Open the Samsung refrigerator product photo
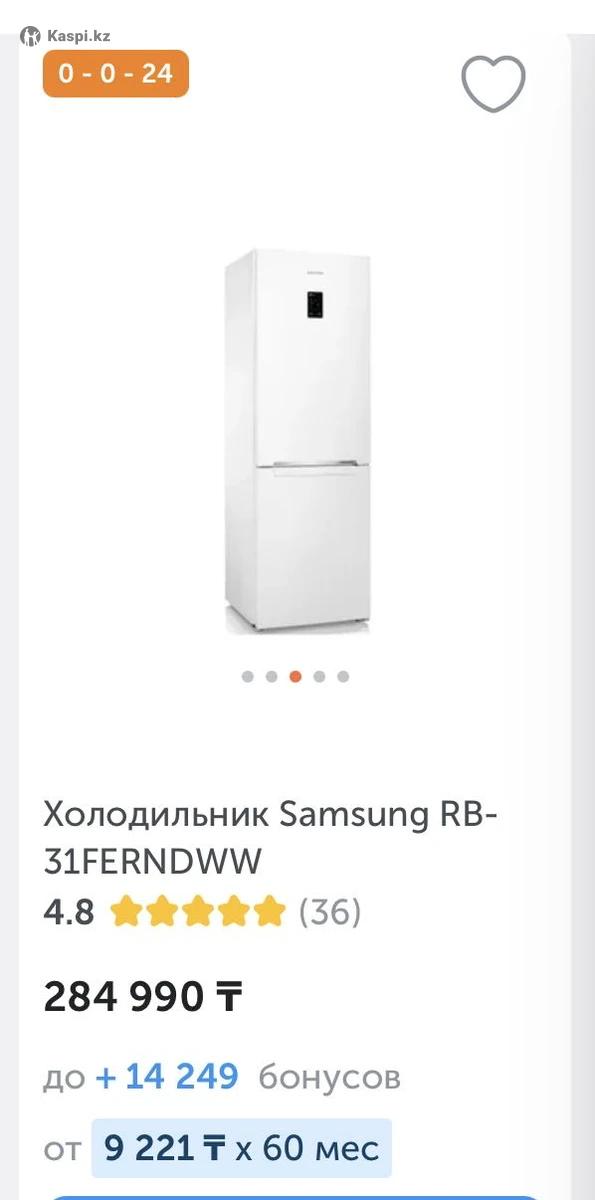 coord(298,441)
